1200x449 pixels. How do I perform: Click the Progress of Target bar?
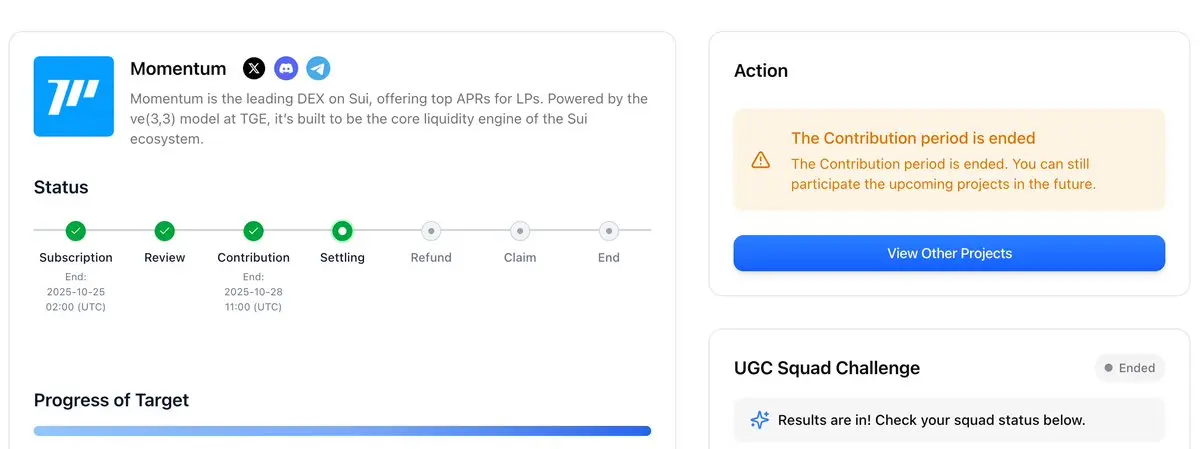342,431
